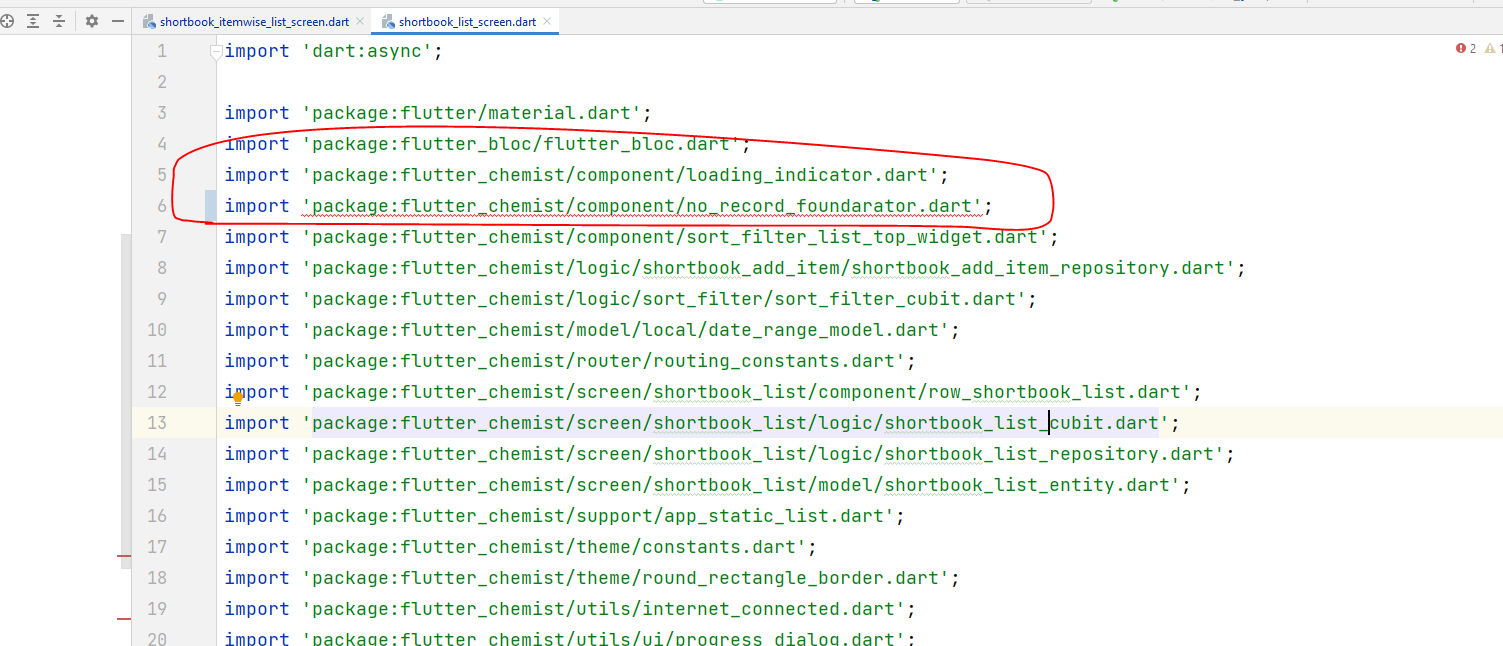This screenshot has height=646, width=1503.
Task: Close the shortbook_list_screen.dart tab
Action: (546, 19)
